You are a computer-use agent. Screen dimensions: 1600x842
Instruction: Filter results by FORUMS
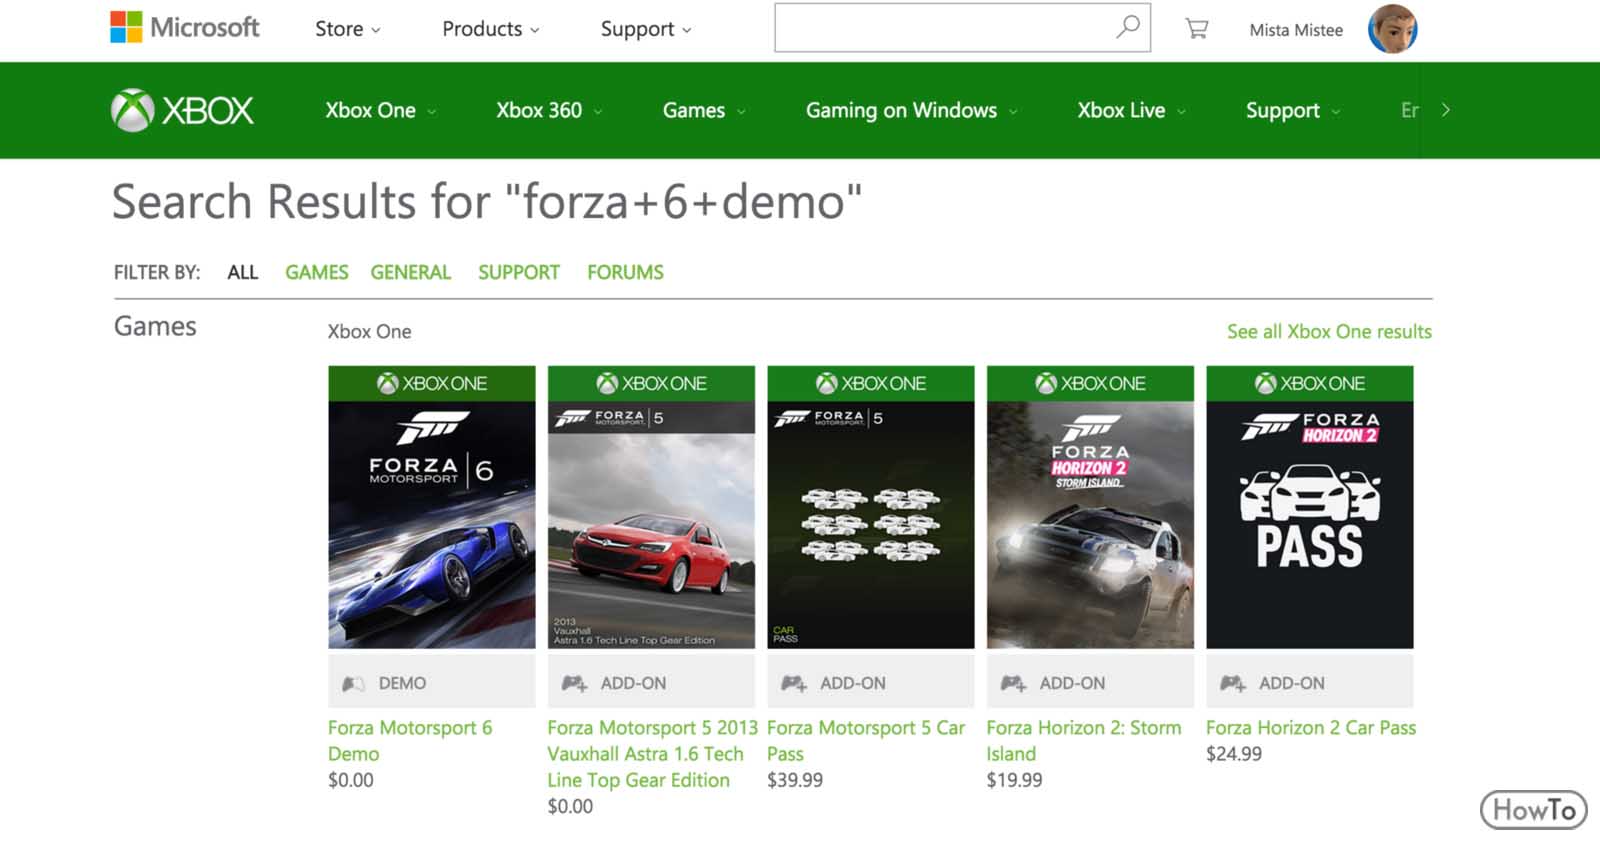(625, 272)
